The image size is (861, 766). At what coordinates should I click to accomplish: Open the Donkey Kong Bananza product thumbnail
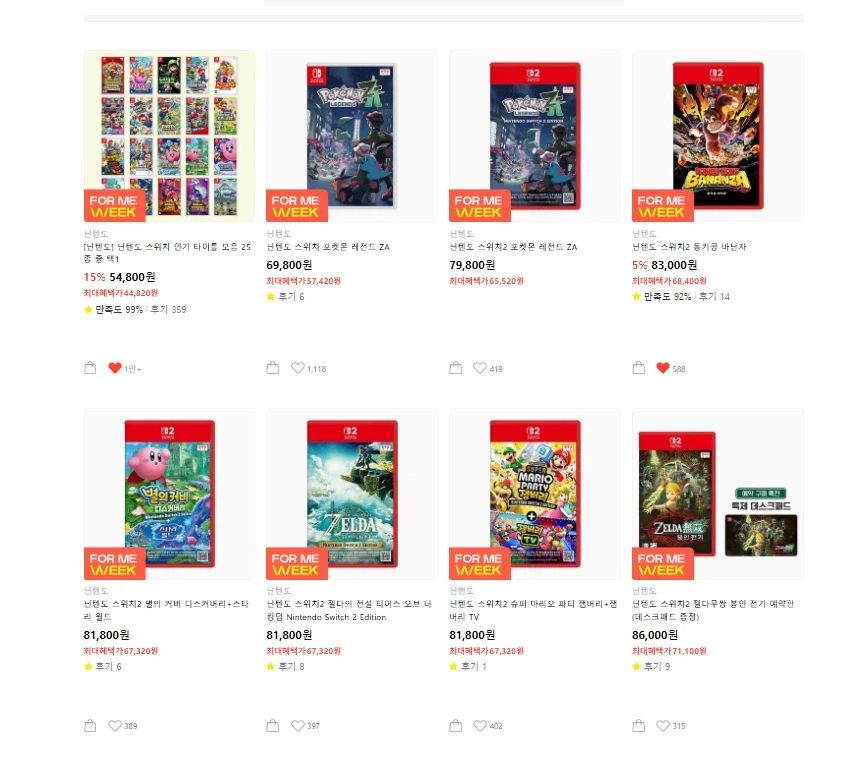(x=717, y=136)
